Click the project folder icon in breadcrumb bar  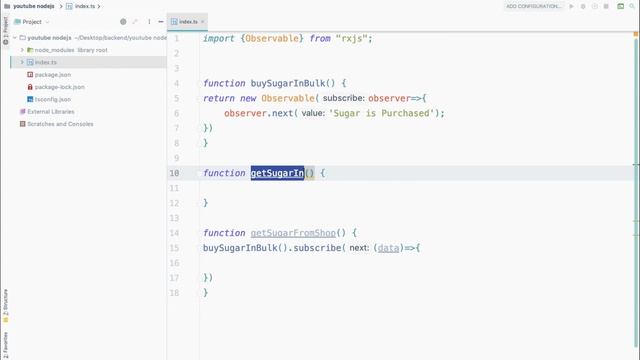(x=7, y=6)
